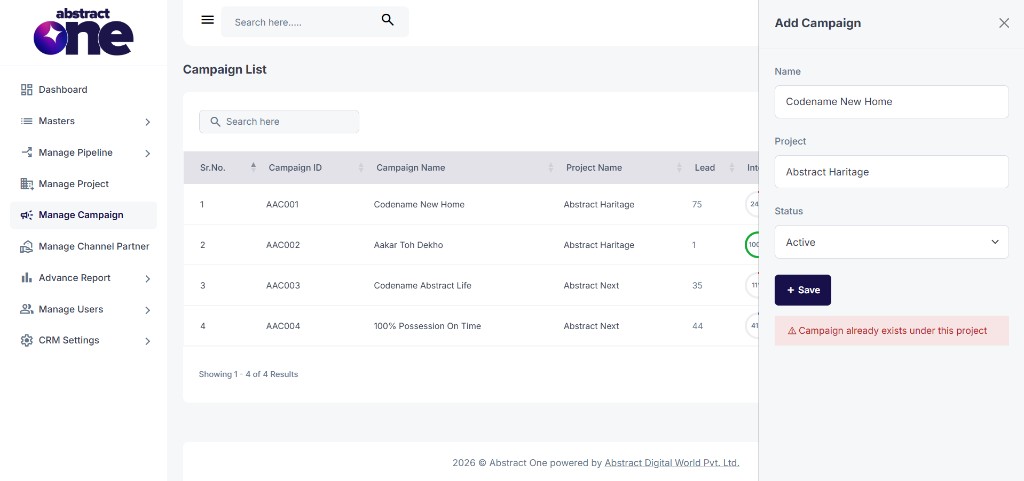Click the Manage Campaign megaphone icon

(27, 215)
